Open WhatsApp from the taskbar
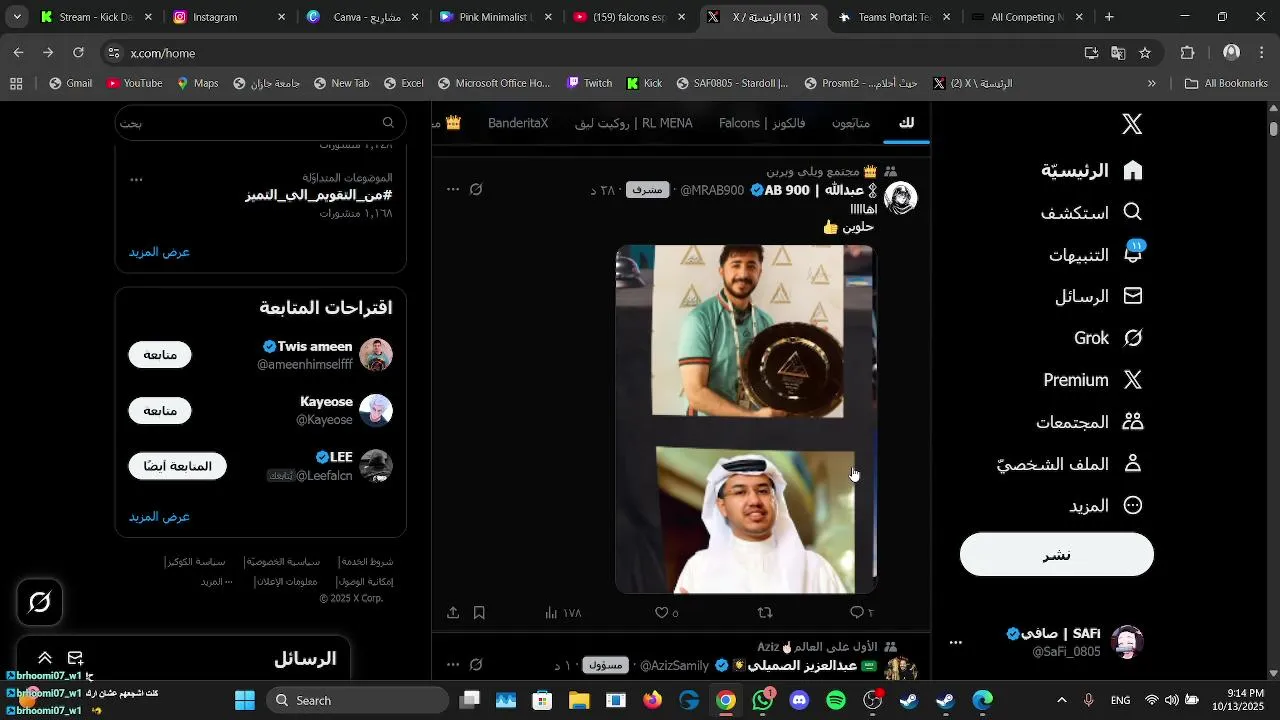This screenshot has height=720, width=1280. 763,700
